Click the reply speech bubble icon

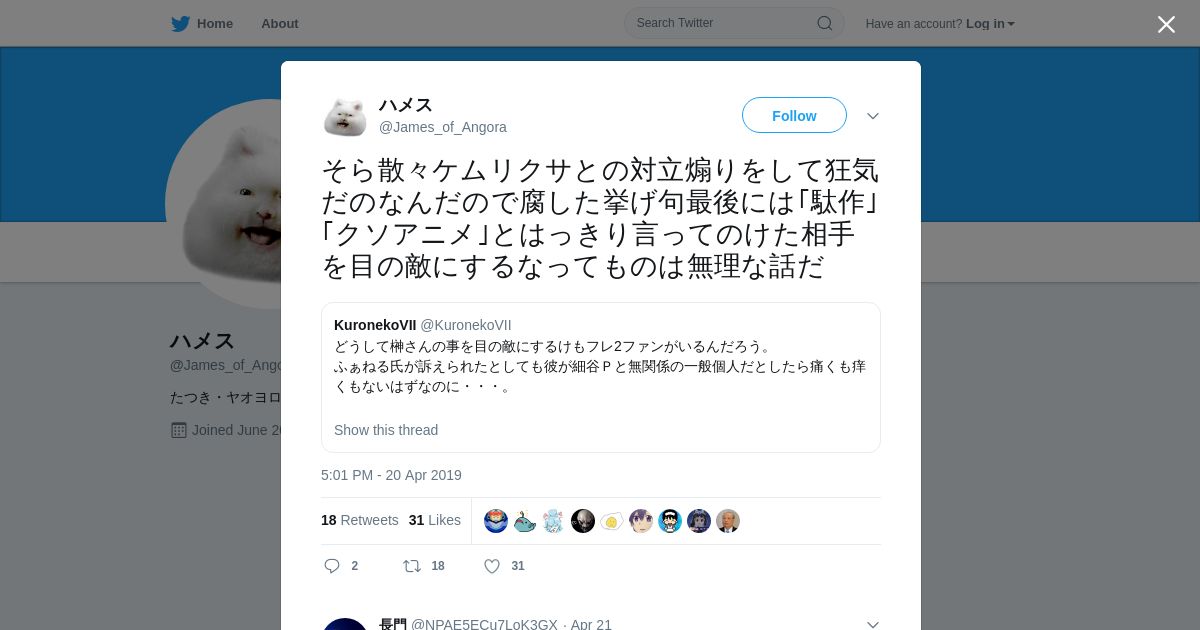tap(332, 566)
